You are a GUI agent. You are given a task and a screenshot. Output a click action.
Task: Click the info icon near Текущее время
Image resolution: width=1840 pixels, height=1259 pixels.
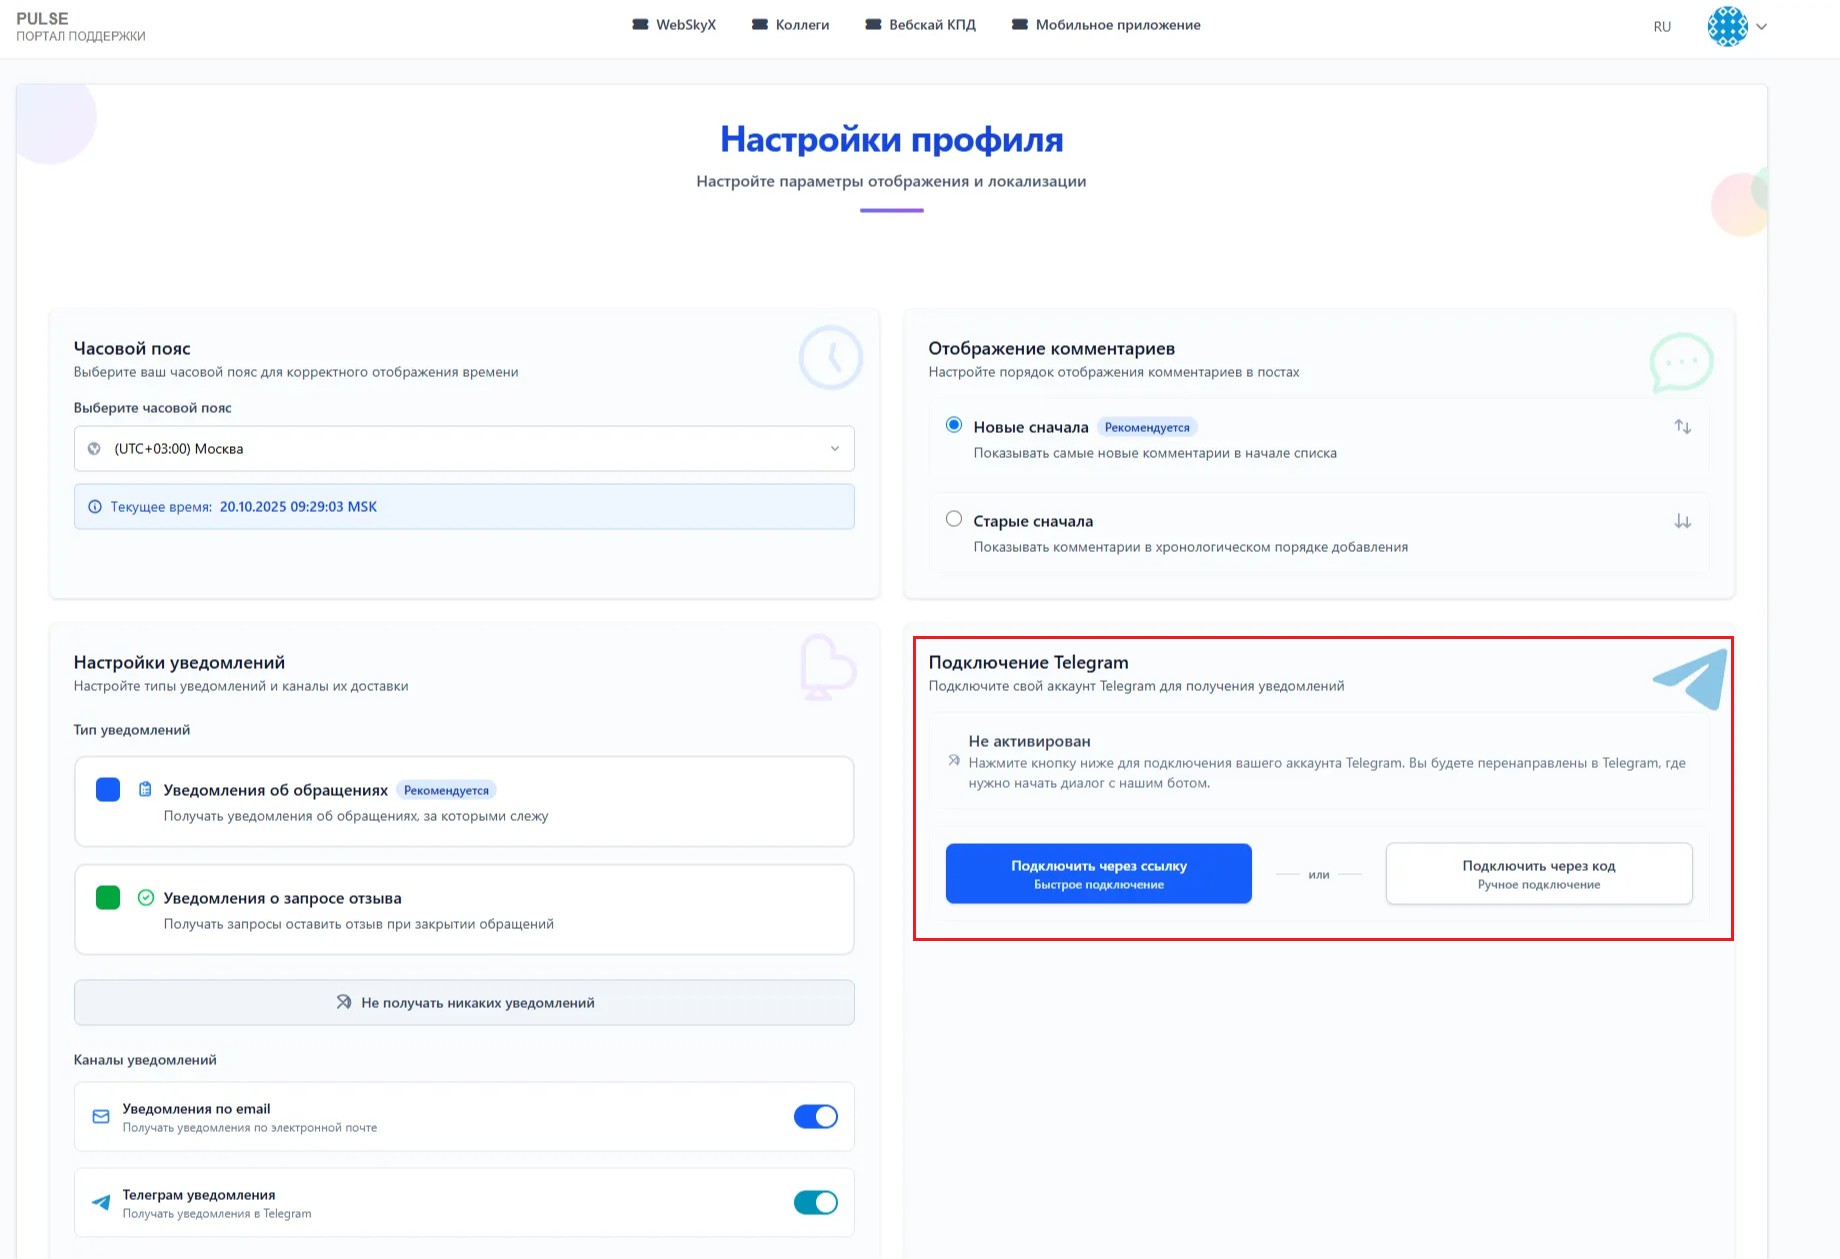click(x=95, y=507)
